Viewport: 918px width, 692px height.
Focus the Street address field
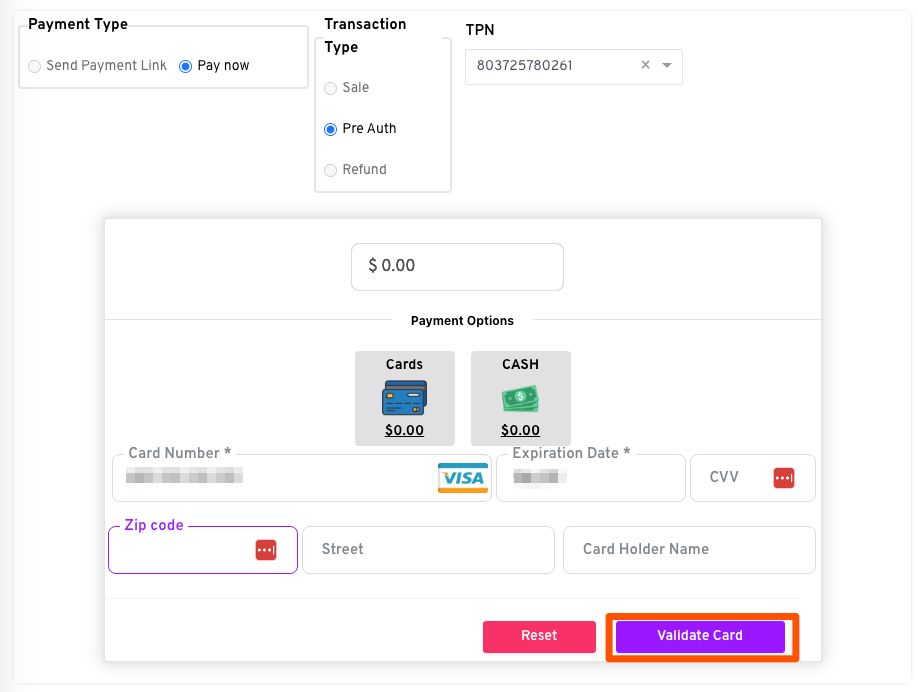(428, 550)
